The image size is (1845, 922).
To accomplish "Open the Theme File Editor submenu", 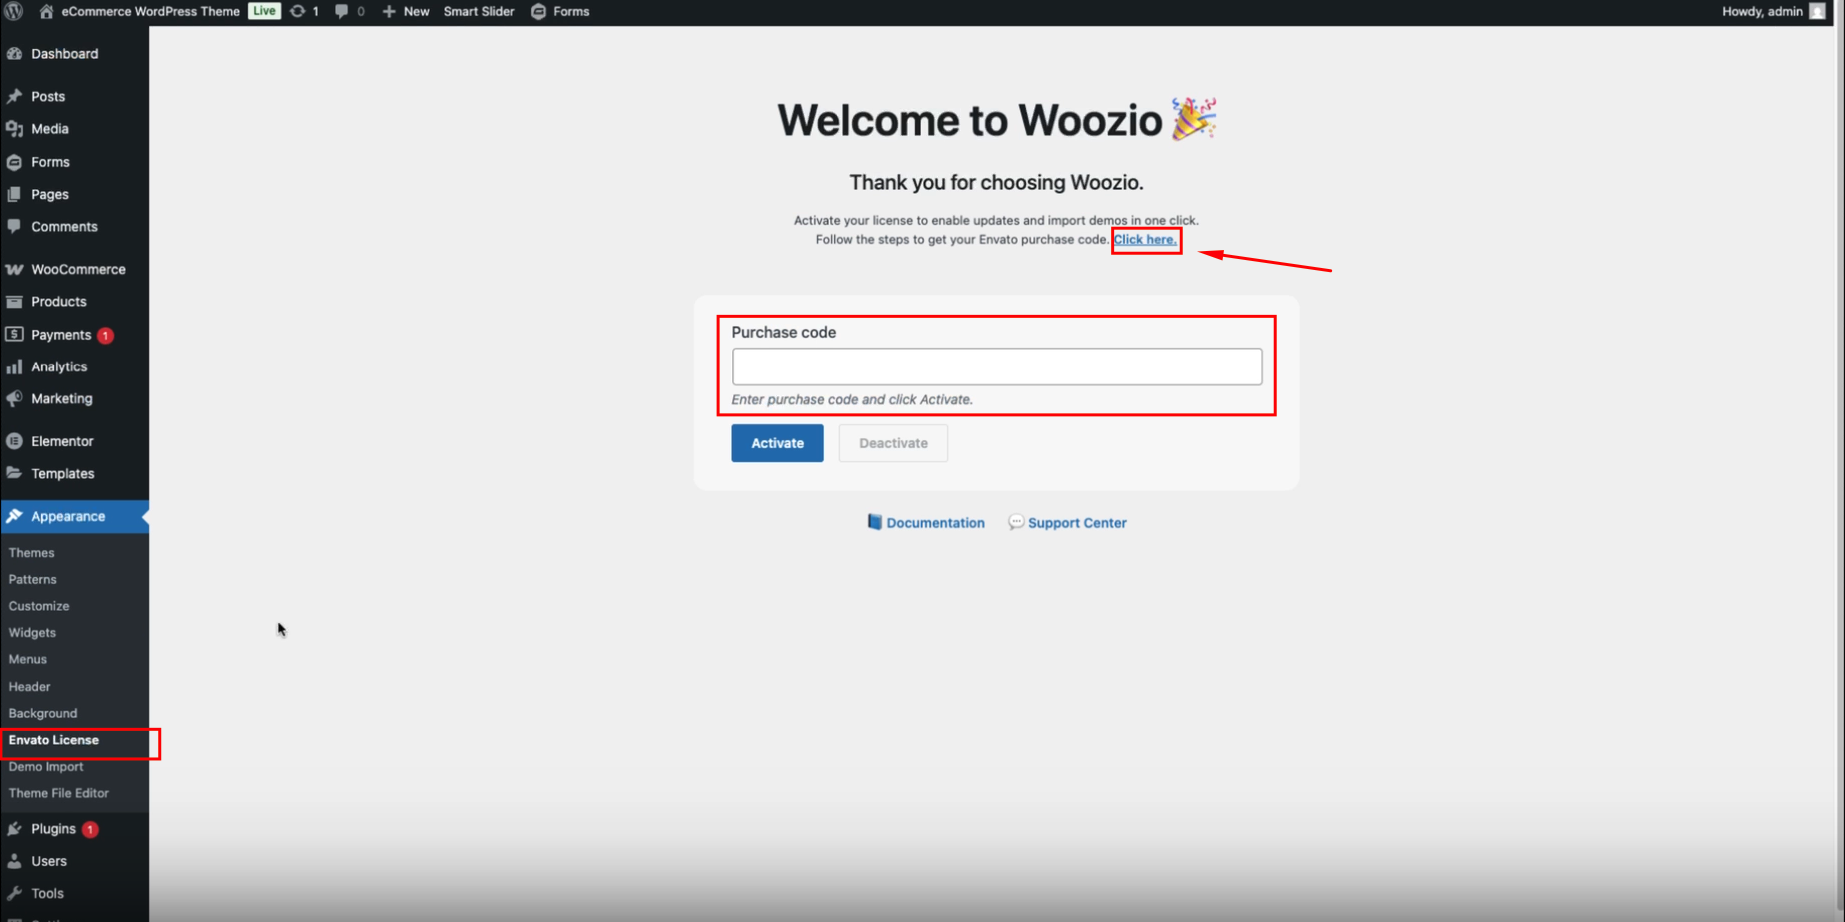I will click(x=59, y=793).
